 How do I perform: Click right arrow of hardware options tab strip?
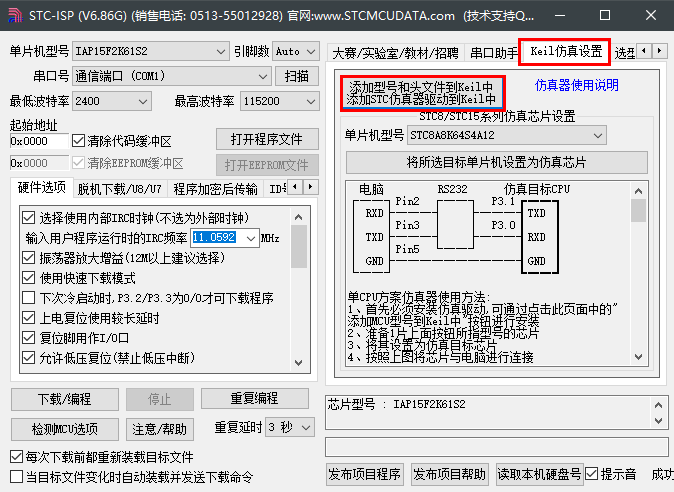[x=311, y=187]
